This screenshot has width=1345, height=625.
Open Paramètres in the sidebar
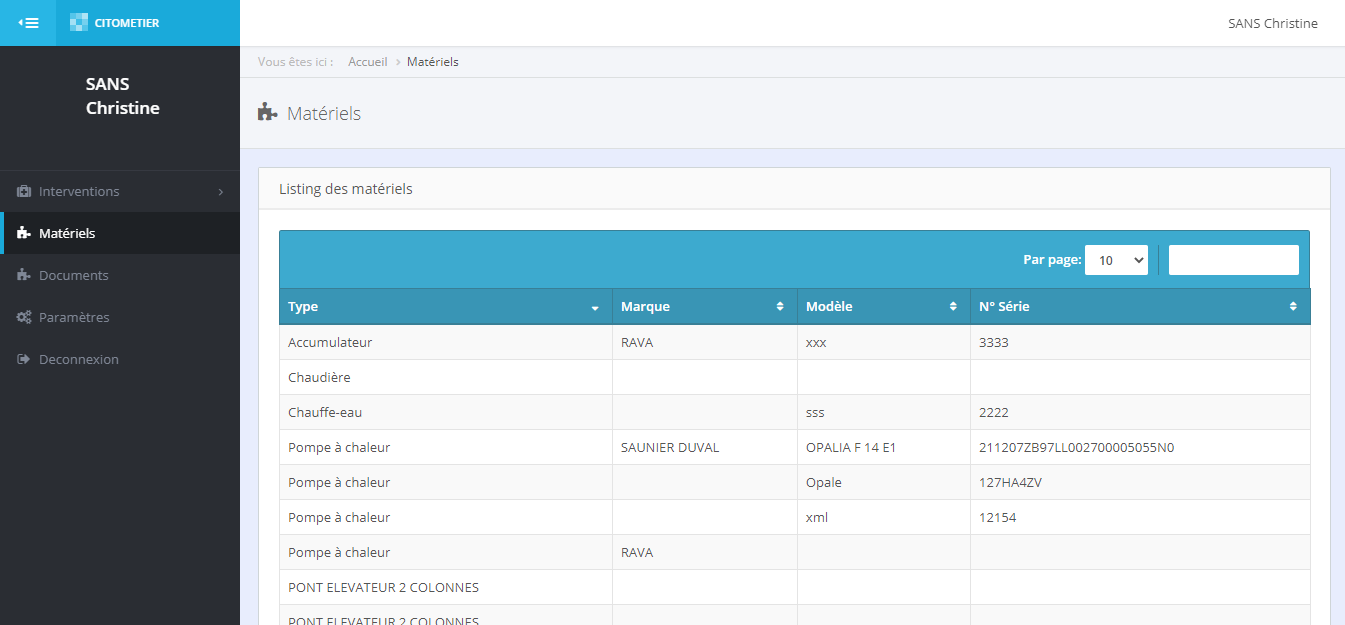(120, 317)
